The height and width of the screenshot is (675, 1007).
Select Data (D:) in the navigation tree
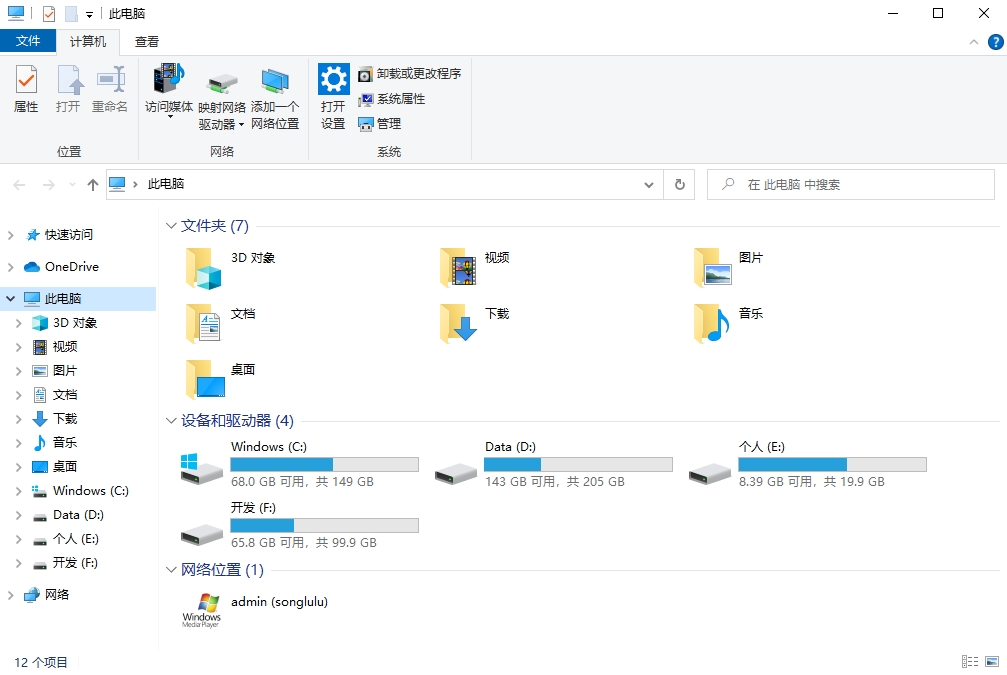[x=78, y=515]
